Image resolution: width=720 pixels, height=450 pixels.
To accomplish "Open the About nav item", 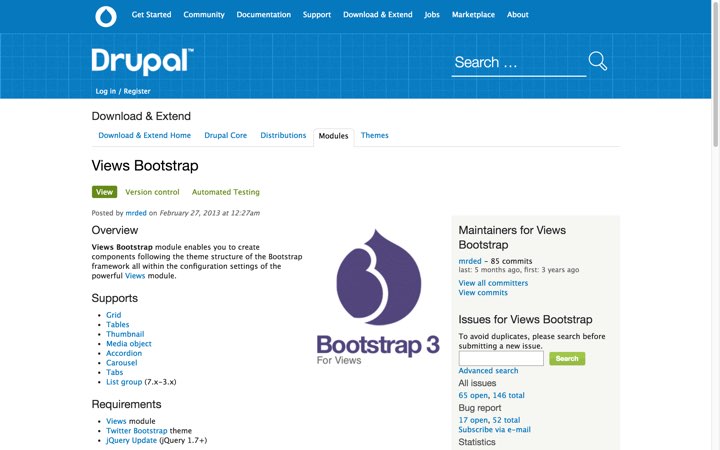I will 518,15.
